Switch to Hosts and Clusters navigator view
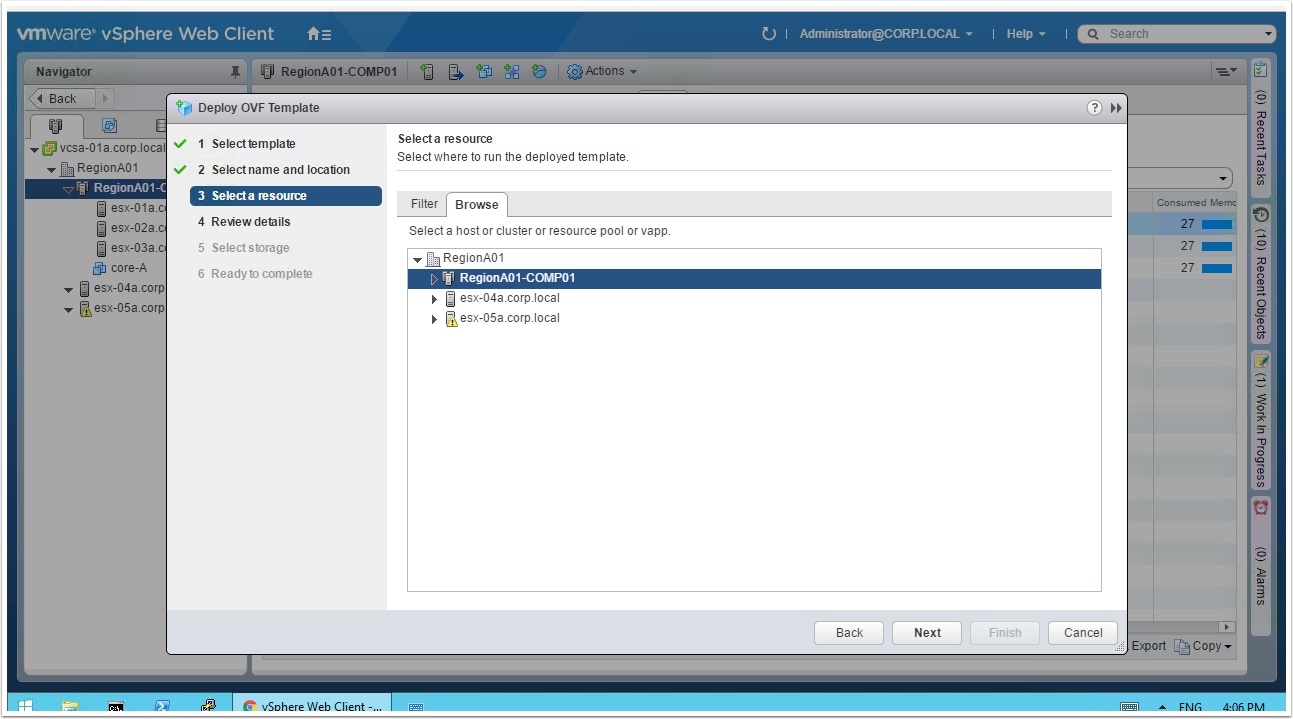This screenshot has width=1293, height=719. [55, 126]
